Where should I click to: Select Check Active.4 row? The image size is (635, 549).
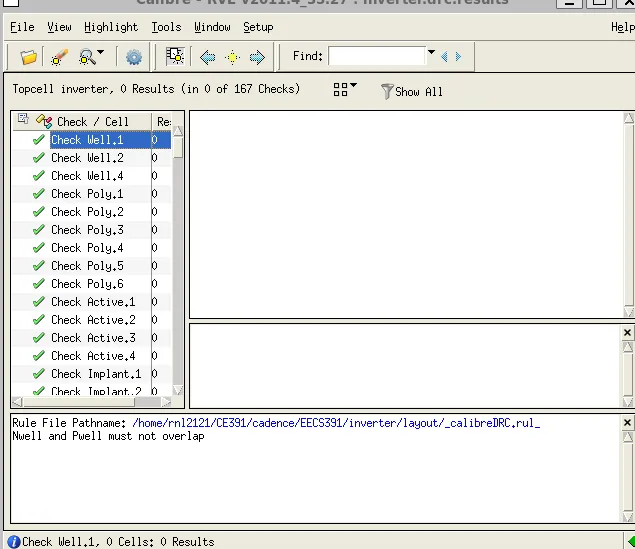92,356
